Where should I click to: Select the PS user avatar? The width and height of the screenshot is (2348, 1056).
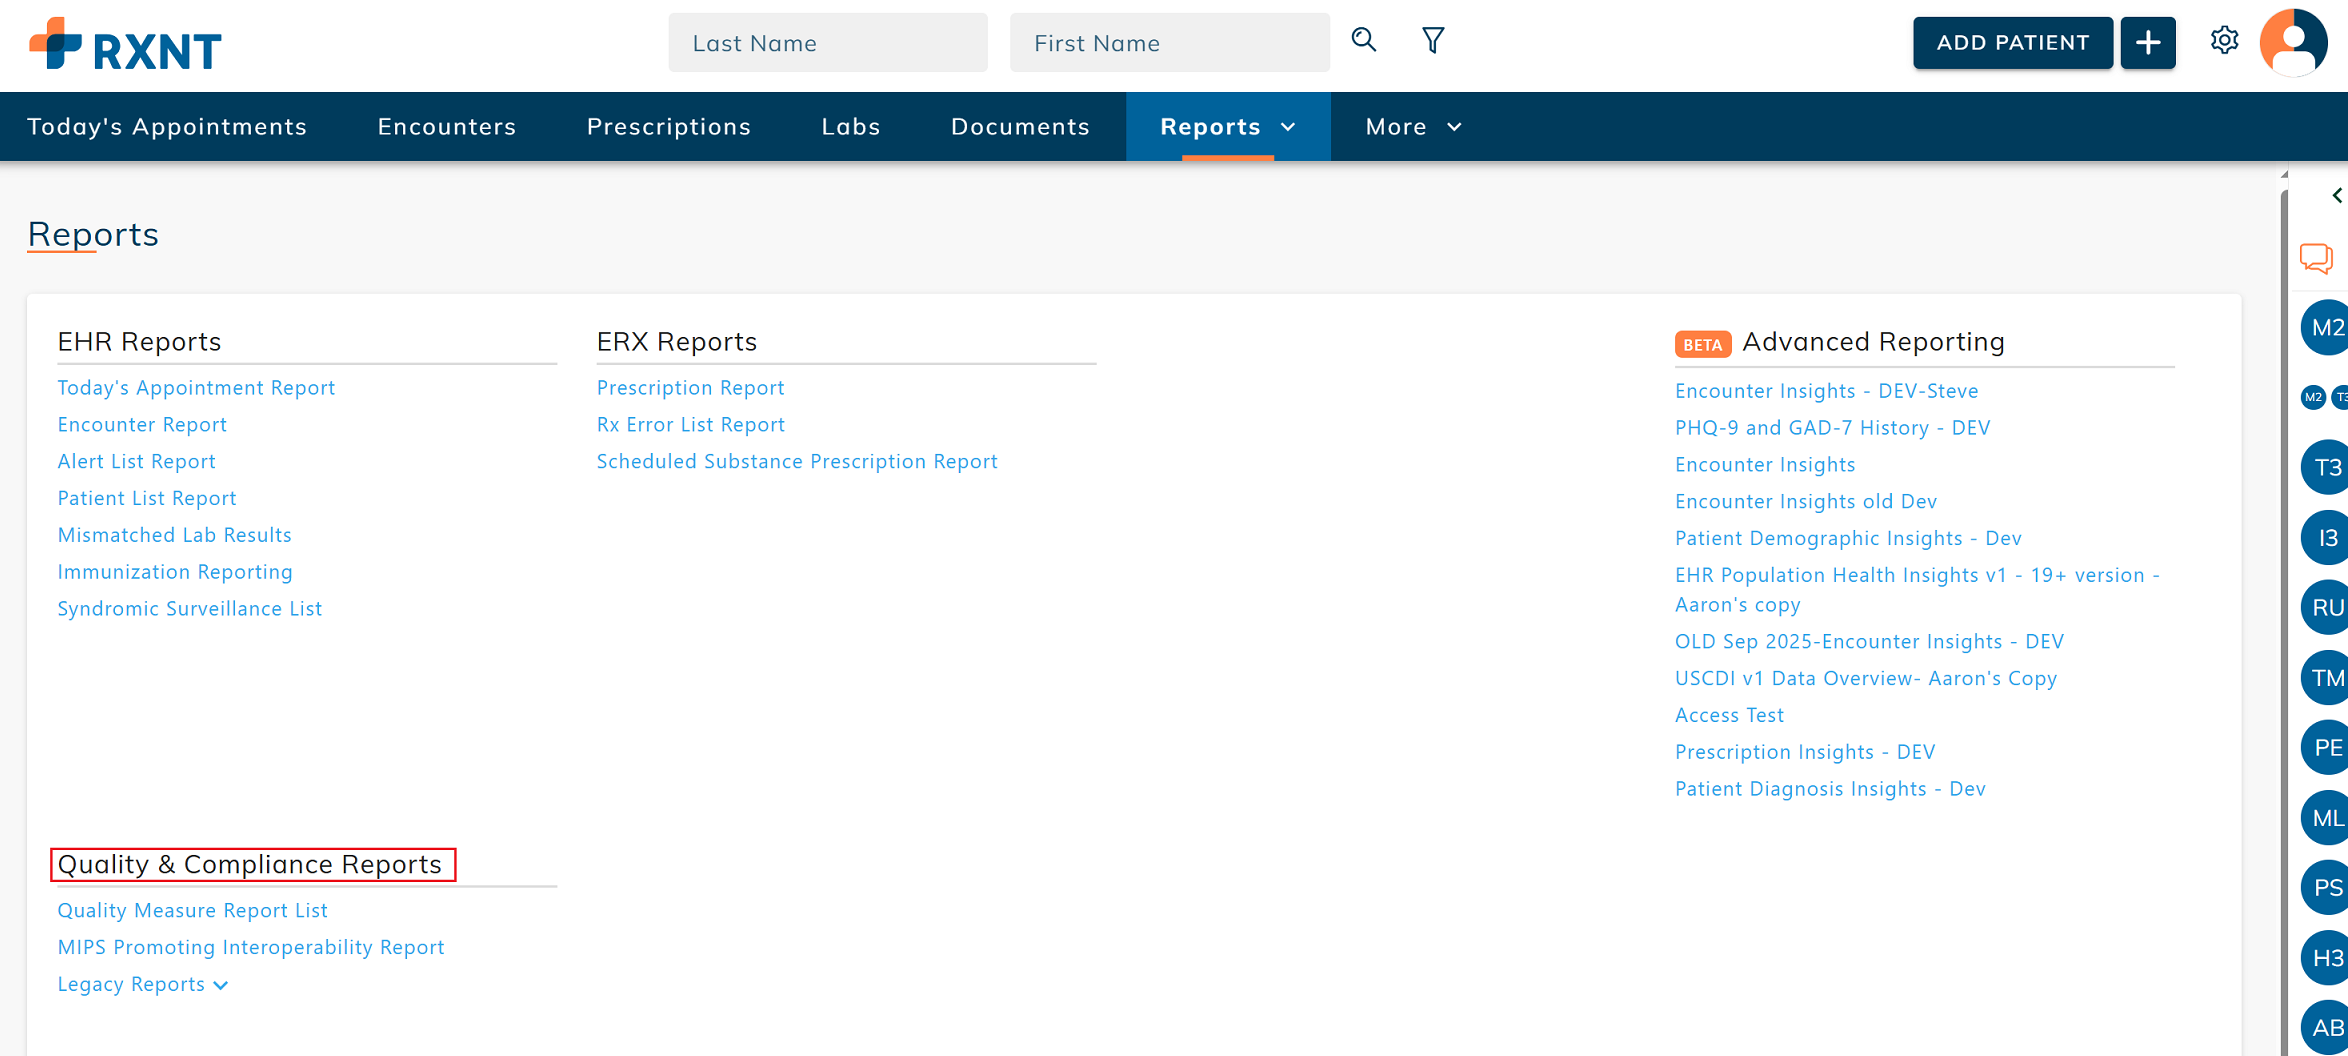pos(2326,888)
